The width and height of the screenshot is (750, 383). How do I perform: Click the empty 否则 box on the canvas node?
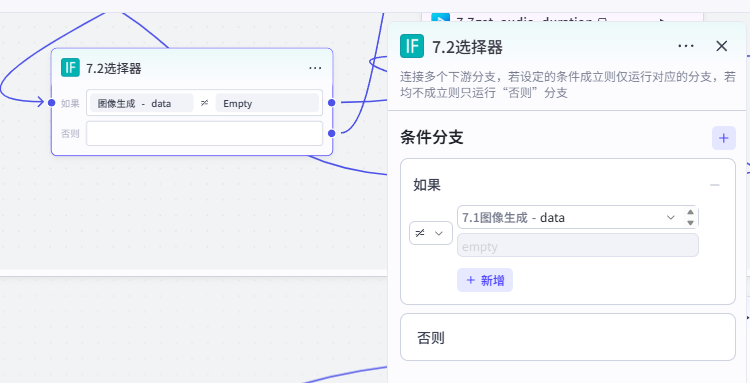click(x=204, y=133)
